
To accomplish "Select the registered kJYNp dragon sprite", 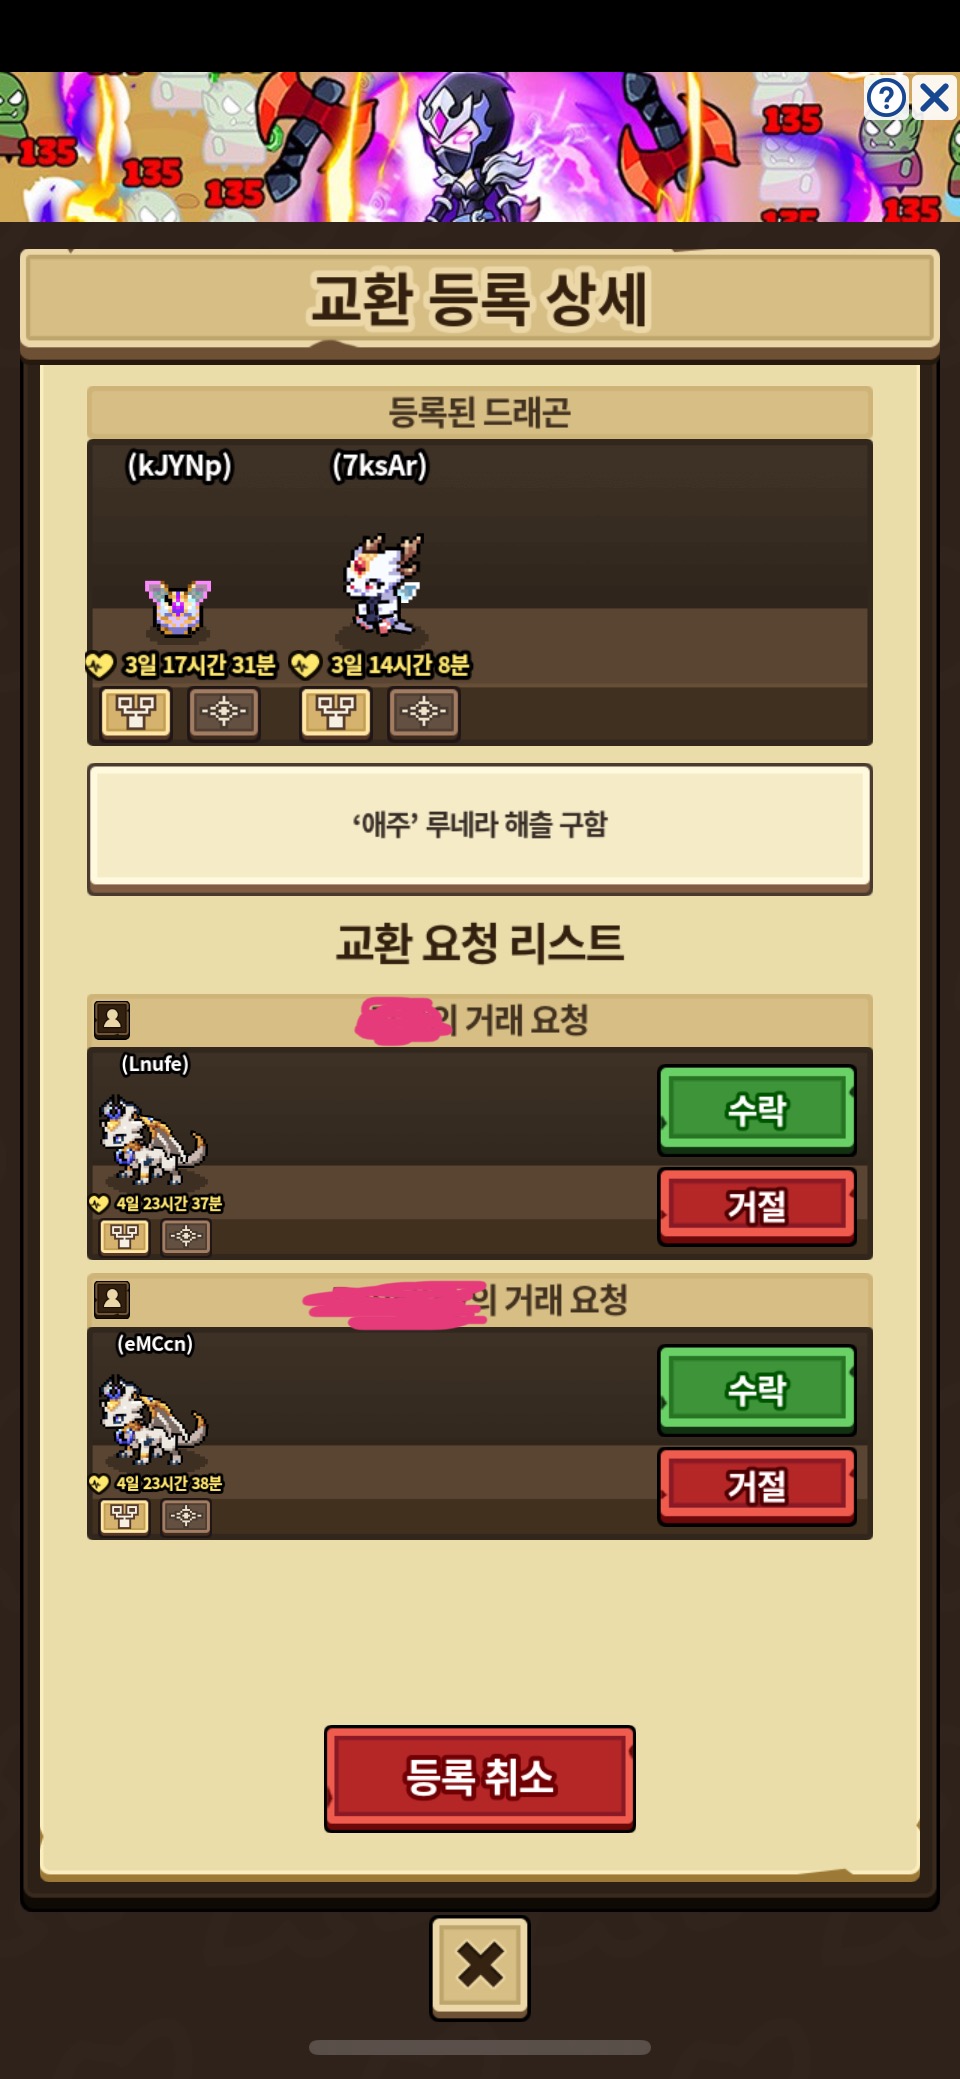I will (178, 606).
